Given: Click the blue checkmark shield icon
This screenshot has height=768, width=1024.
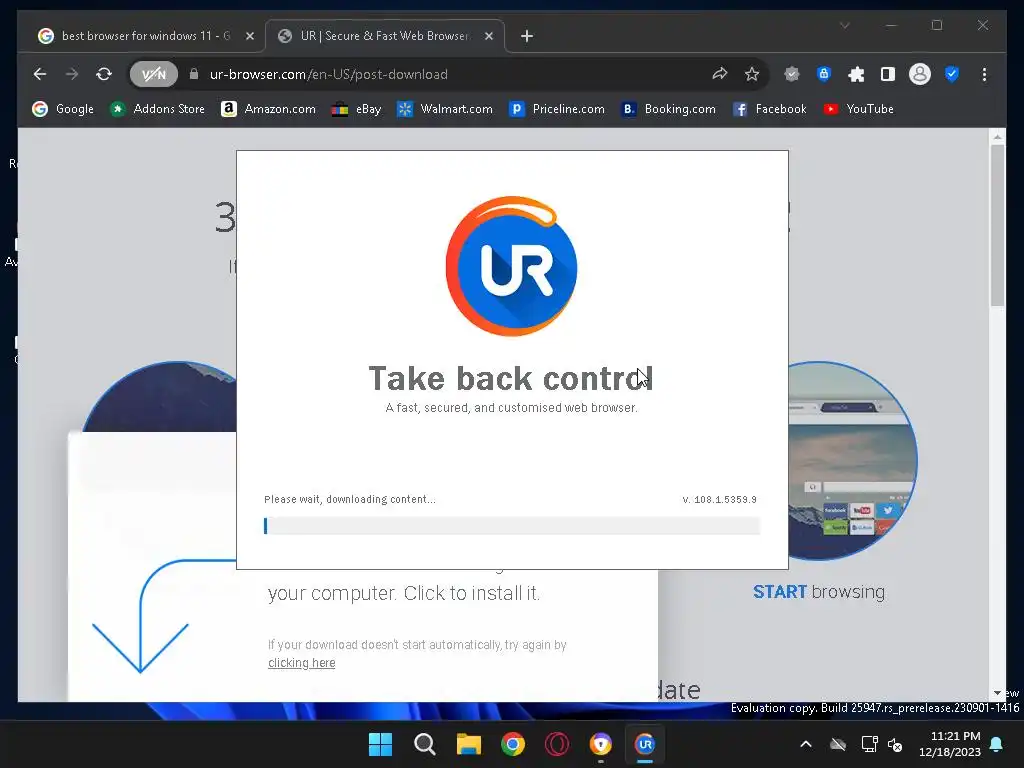Looking at the screenshot, I should 952,74.
